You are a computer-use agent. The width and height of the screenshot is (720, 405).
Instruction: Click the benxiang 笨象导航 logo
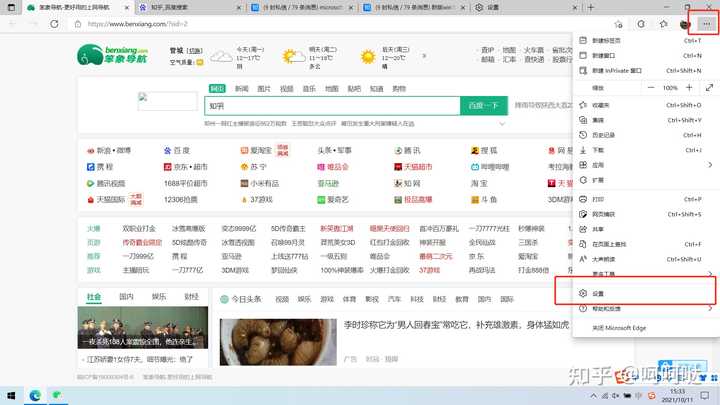coord(113,55)
